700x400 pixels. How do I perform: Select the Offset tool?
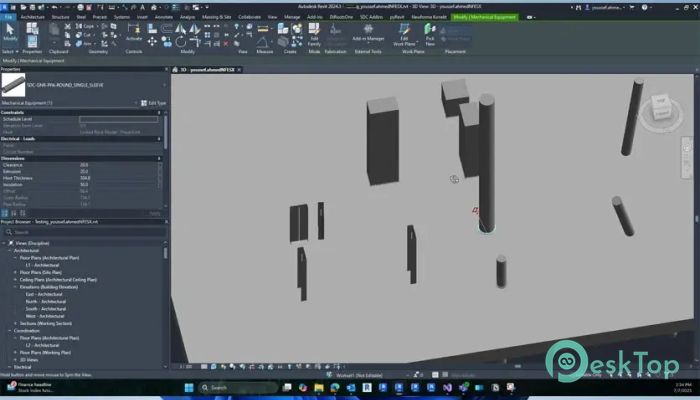pyautogui.click(x=167, y=29)
